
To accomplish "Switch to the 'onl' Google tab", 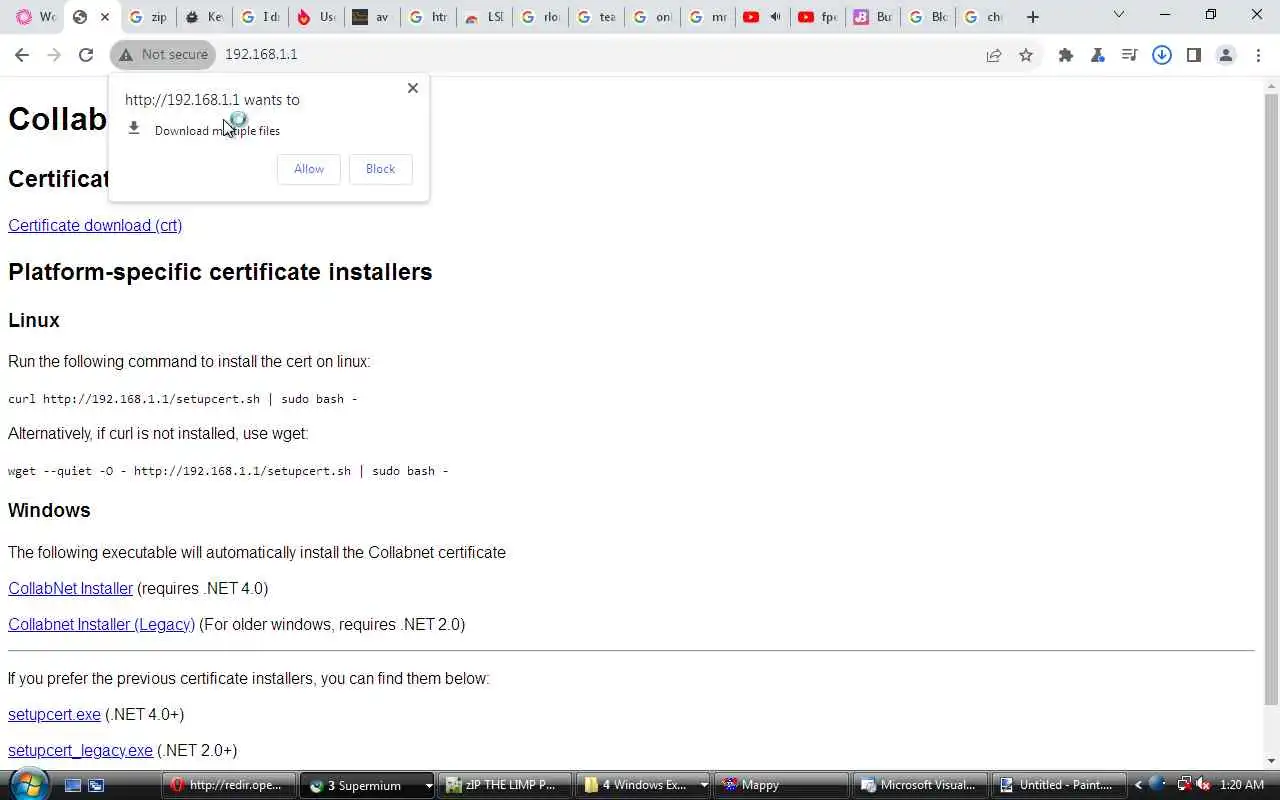I will 652,17.
